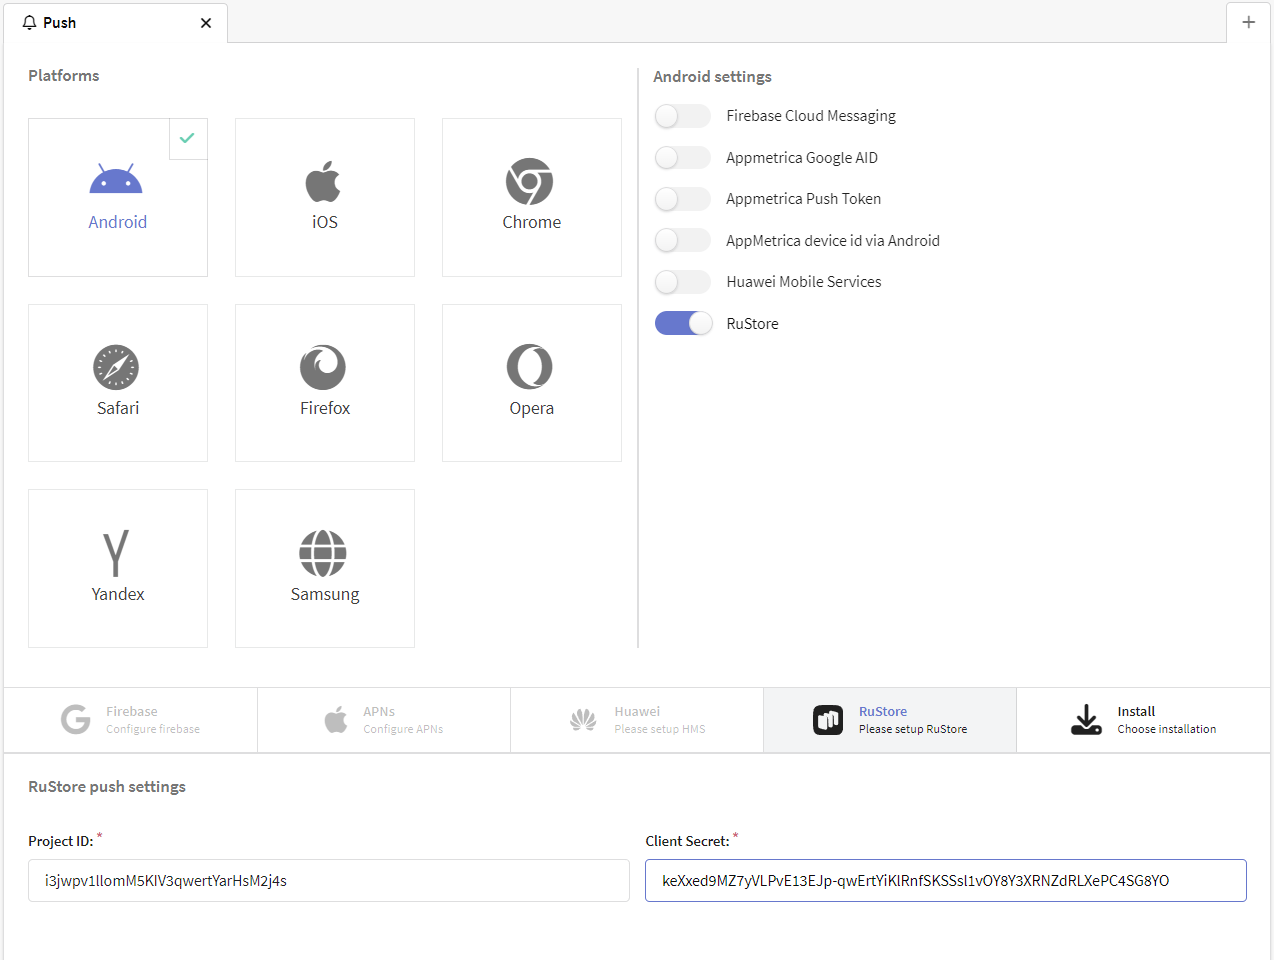The image size is (1274, 960).
Task: Turn on Appmetrica Push Token switch
Action: click(x=683, y=199)
